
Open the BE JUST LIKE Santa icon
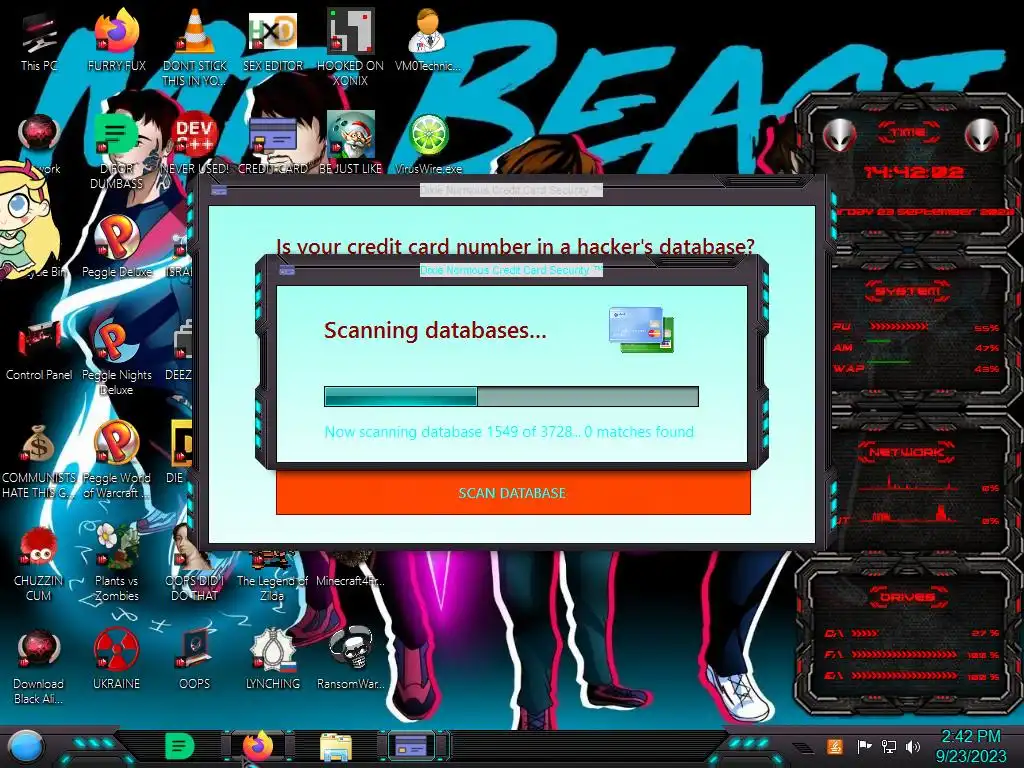pyautogui.click(x=350, y=144)
